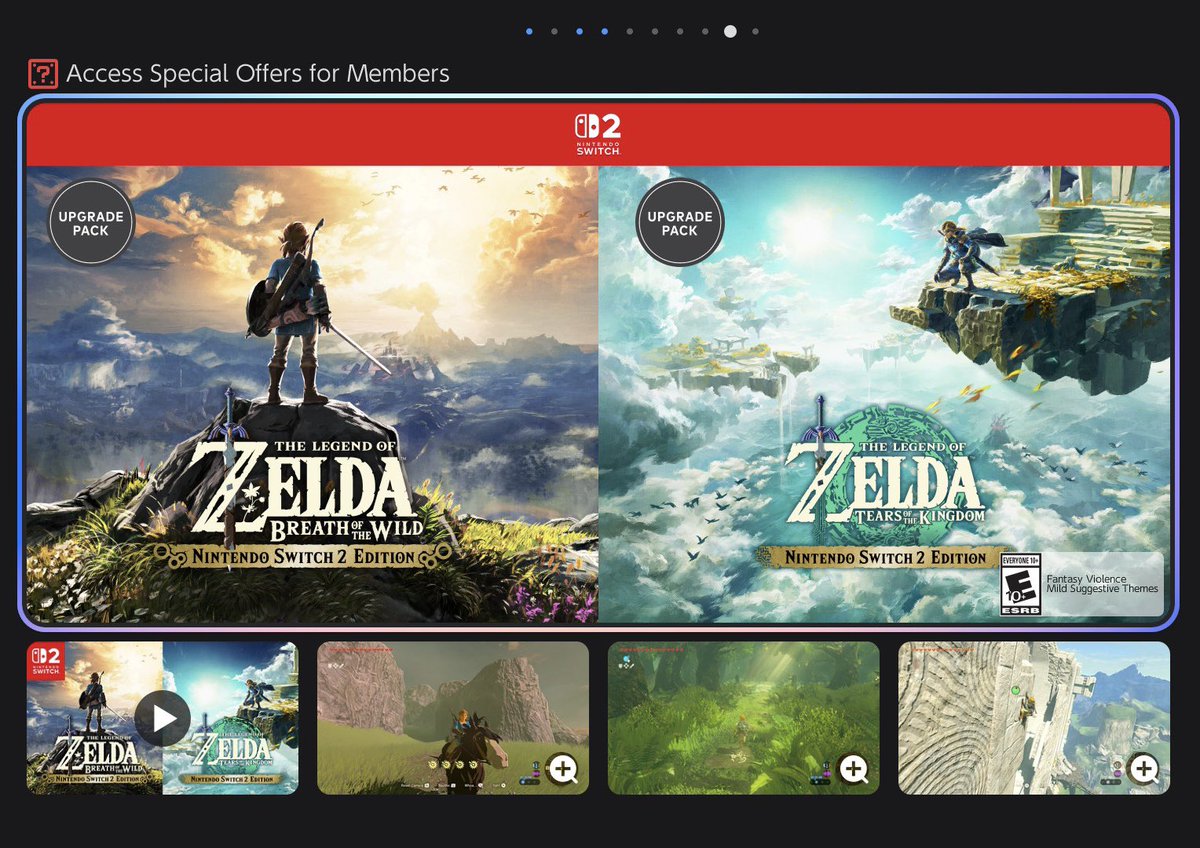Open the horse-riding gameplay screenshot thumbnail

click(x=453, y=718)
